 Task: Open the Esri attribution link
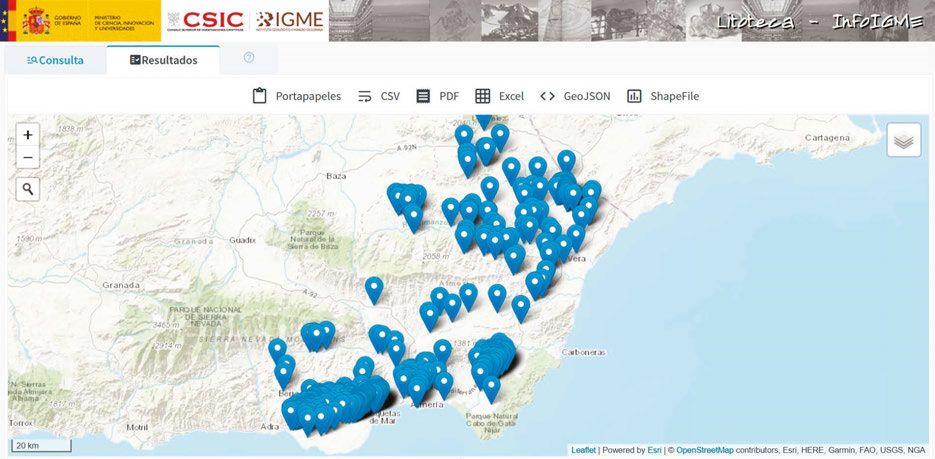654,450
